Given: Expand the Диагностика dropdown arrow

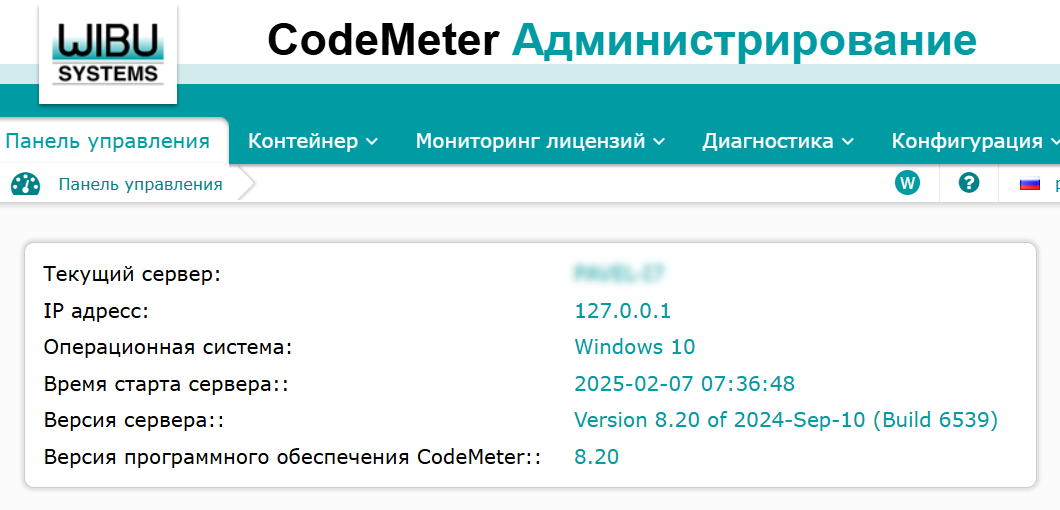Looking at the screenshot, I should pos(848,142).
